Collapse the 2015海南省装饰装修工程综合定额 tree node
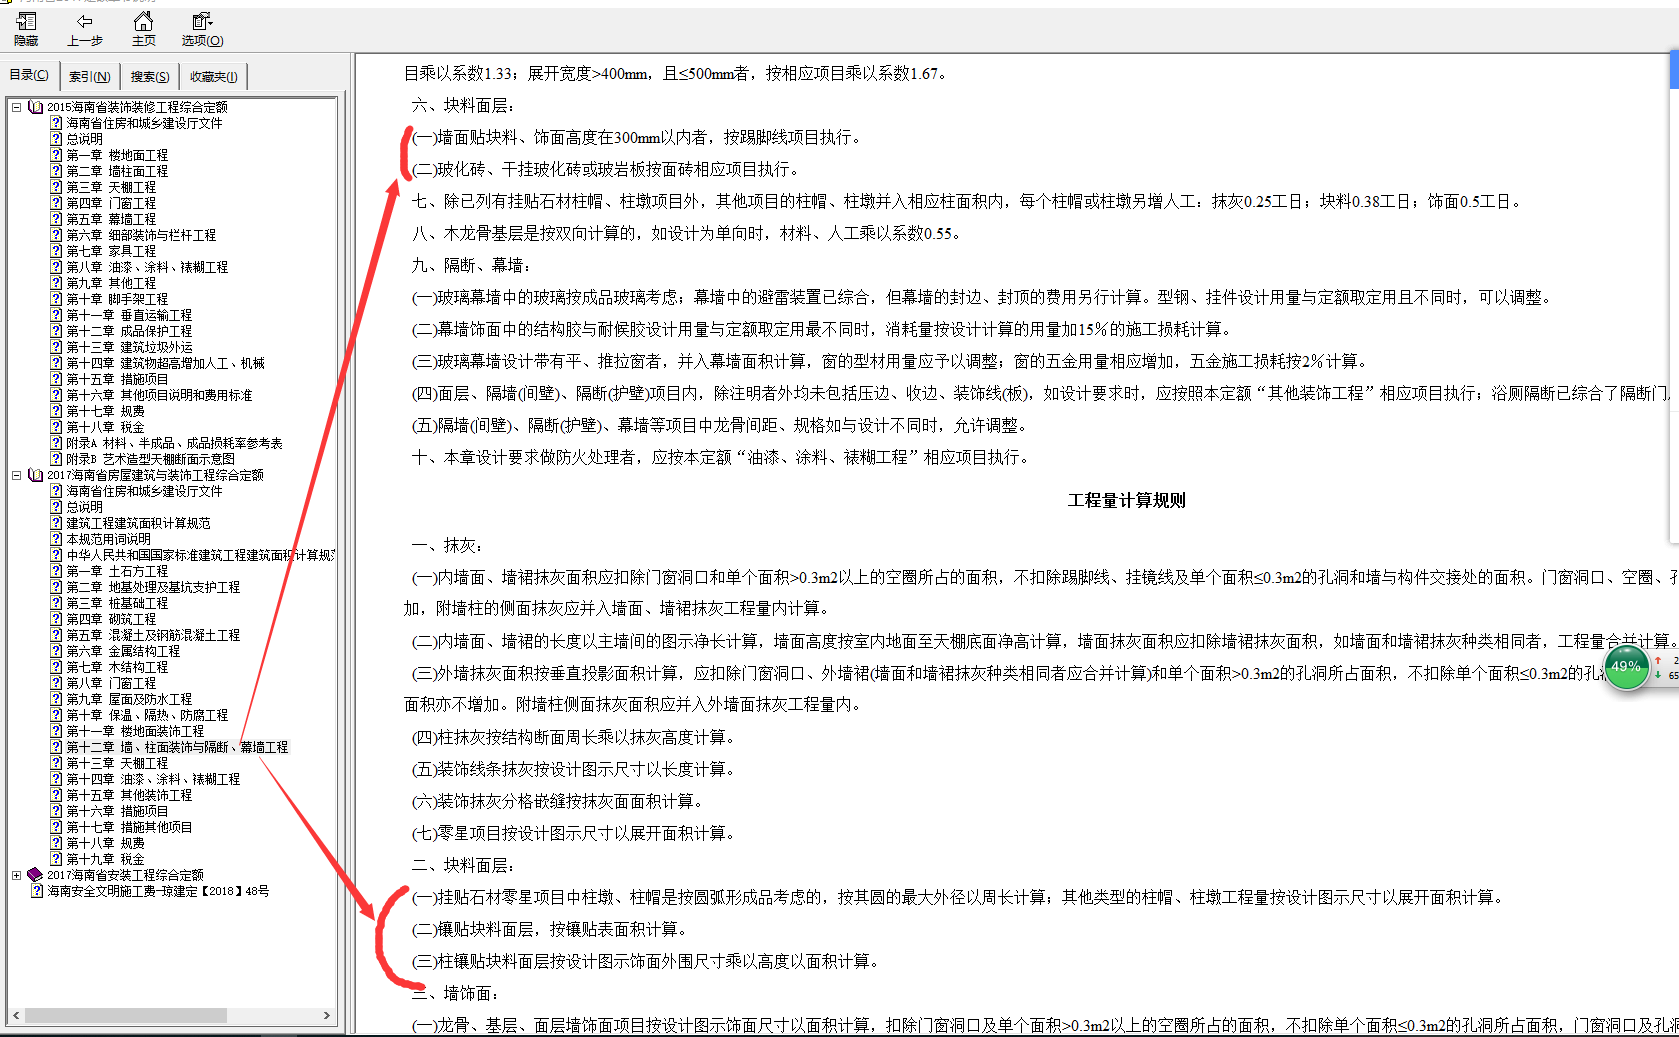The height and width of the screenshot is (1037, 1679). click(16, 107)
